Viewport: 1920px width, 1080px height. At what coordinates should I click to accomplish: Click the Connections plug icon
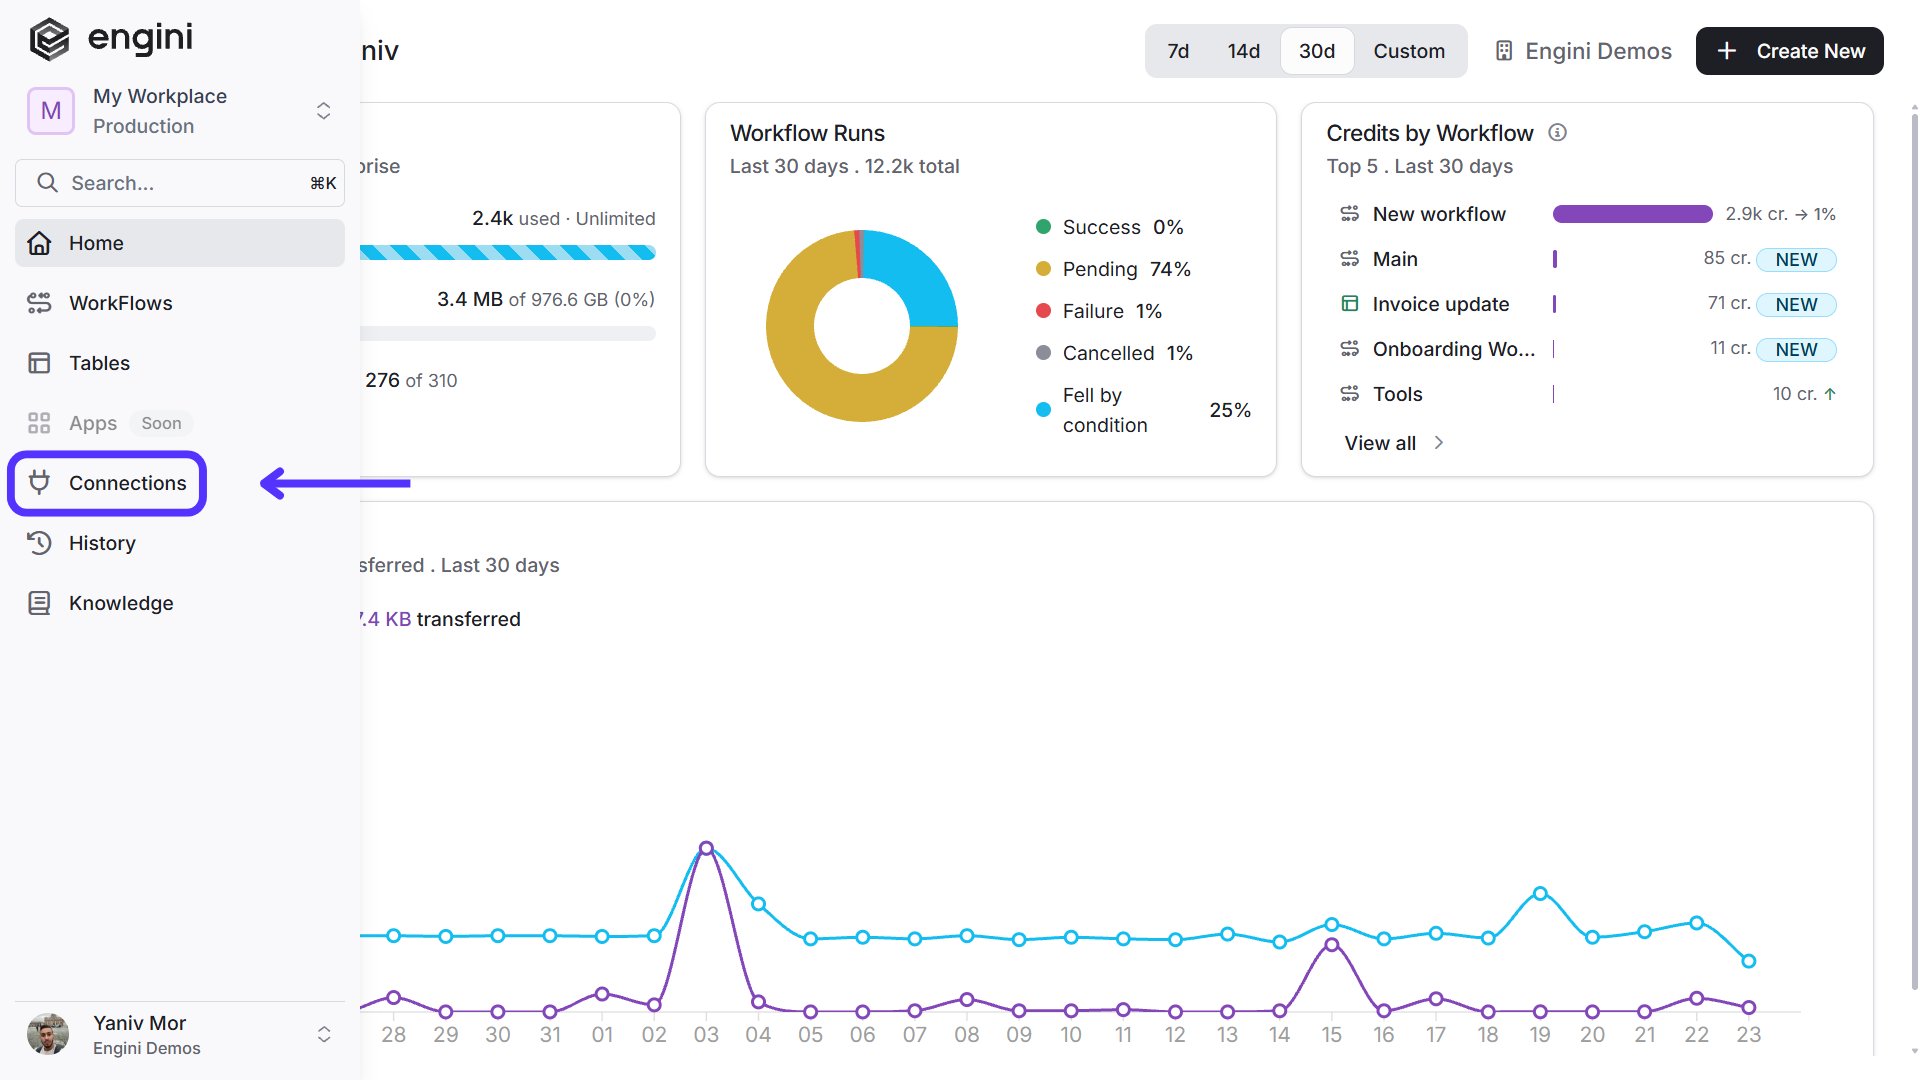39,483
